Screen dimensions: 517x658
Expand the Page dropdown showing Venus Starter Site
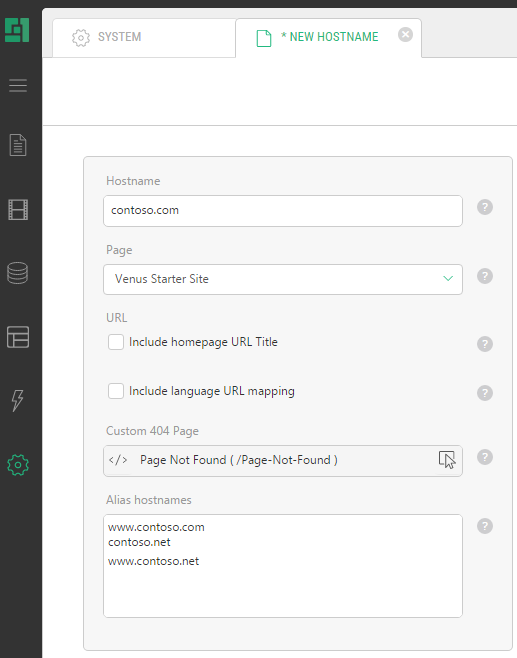pyautogui.click(x=283, y=279)
